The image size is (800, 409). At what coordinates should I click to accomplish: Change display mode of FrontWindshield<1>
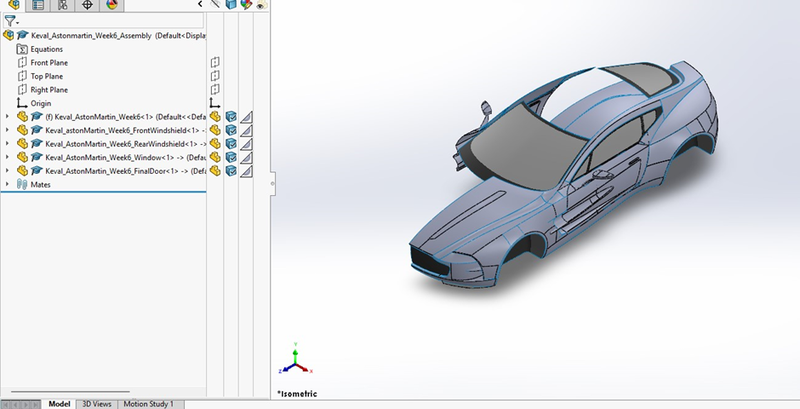pos(231,131)
